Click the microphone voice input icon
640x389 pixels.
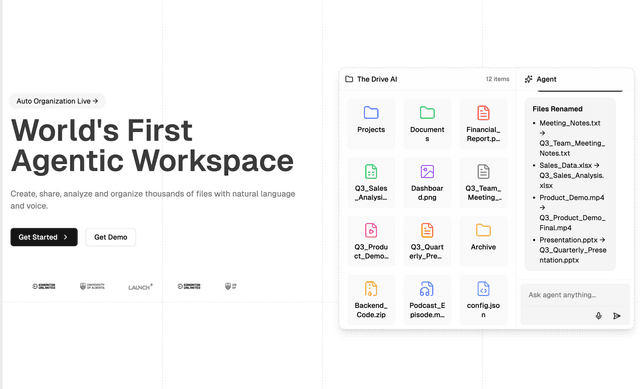click(598, 316)
